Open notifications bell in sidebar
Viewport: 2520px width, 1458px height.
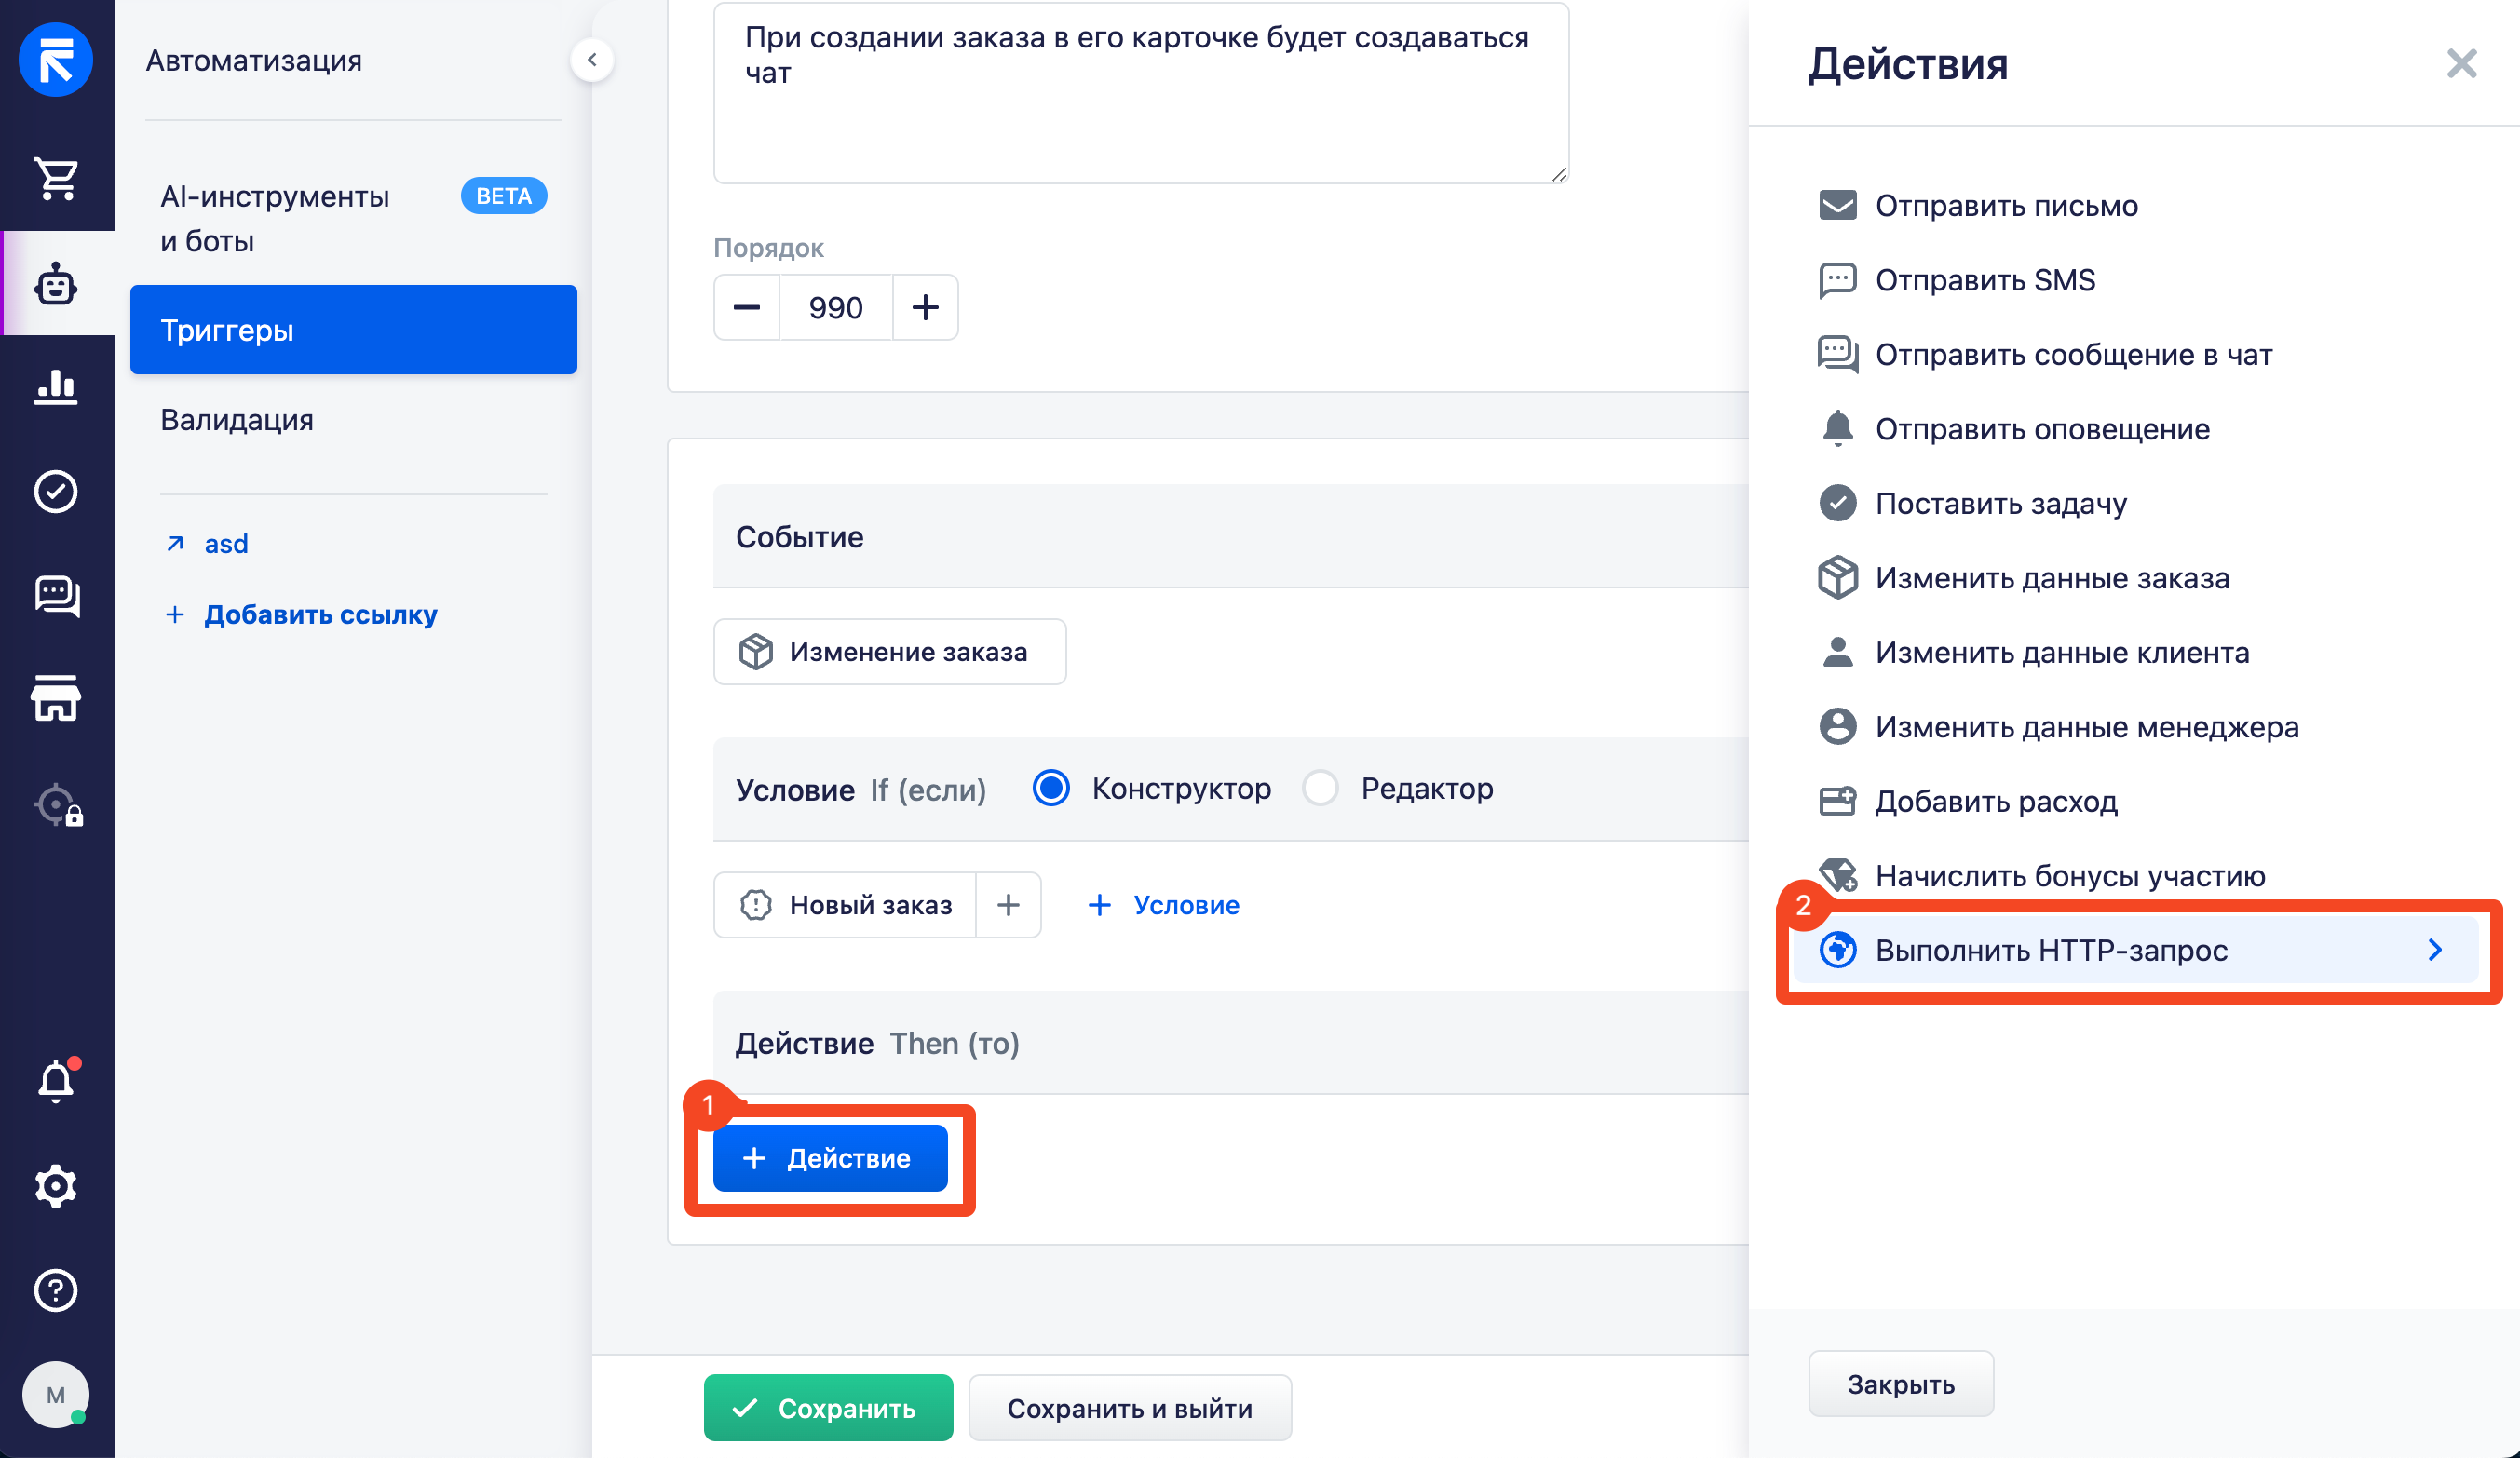(57, 1081)
